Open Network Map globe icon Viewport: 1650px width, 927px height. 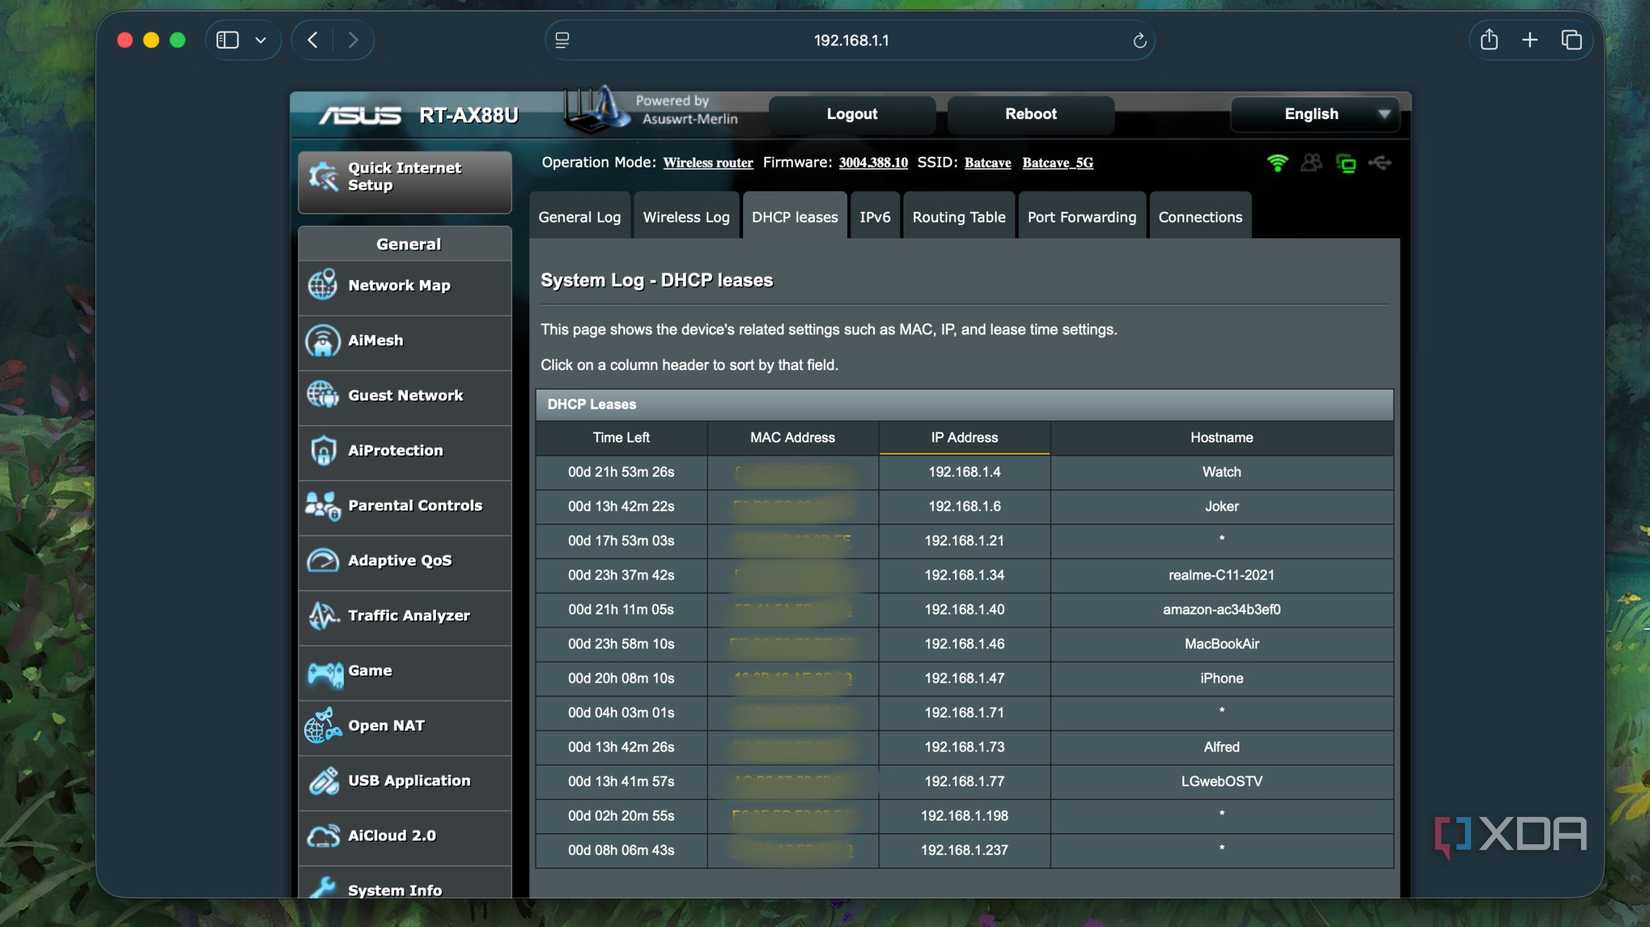point(322,285)
